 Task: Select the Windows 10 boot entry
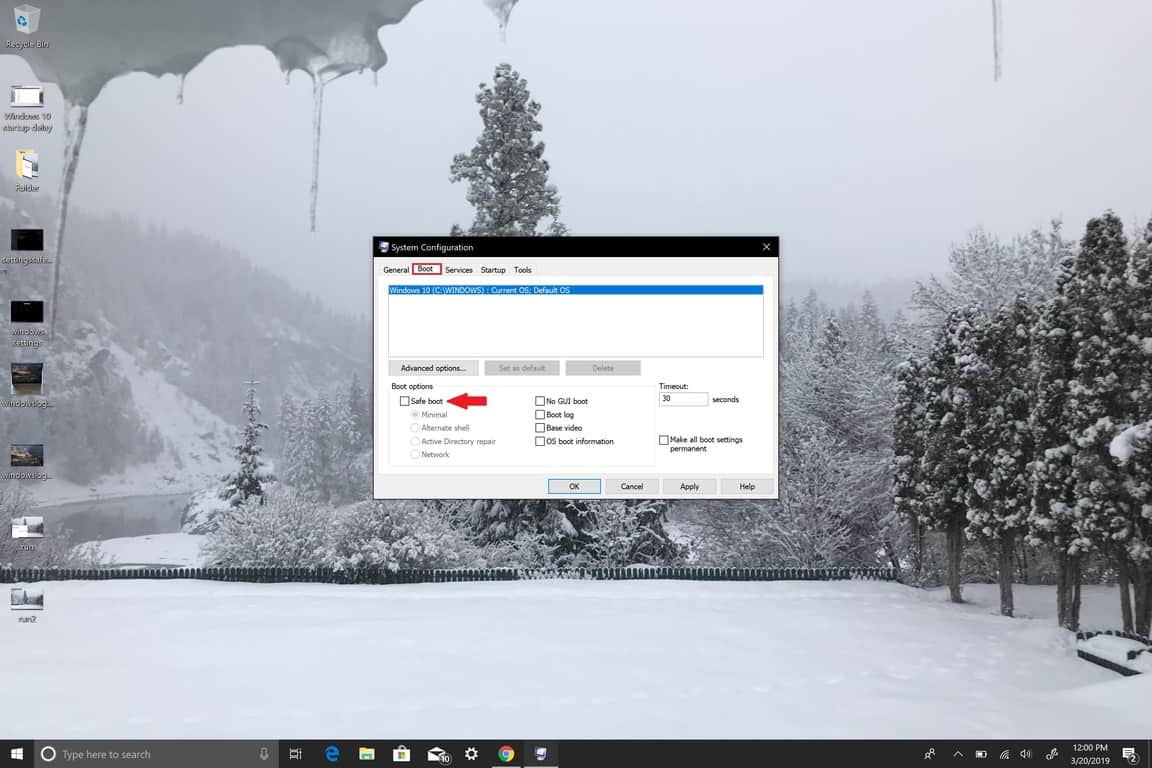click(x=575, y=290)
